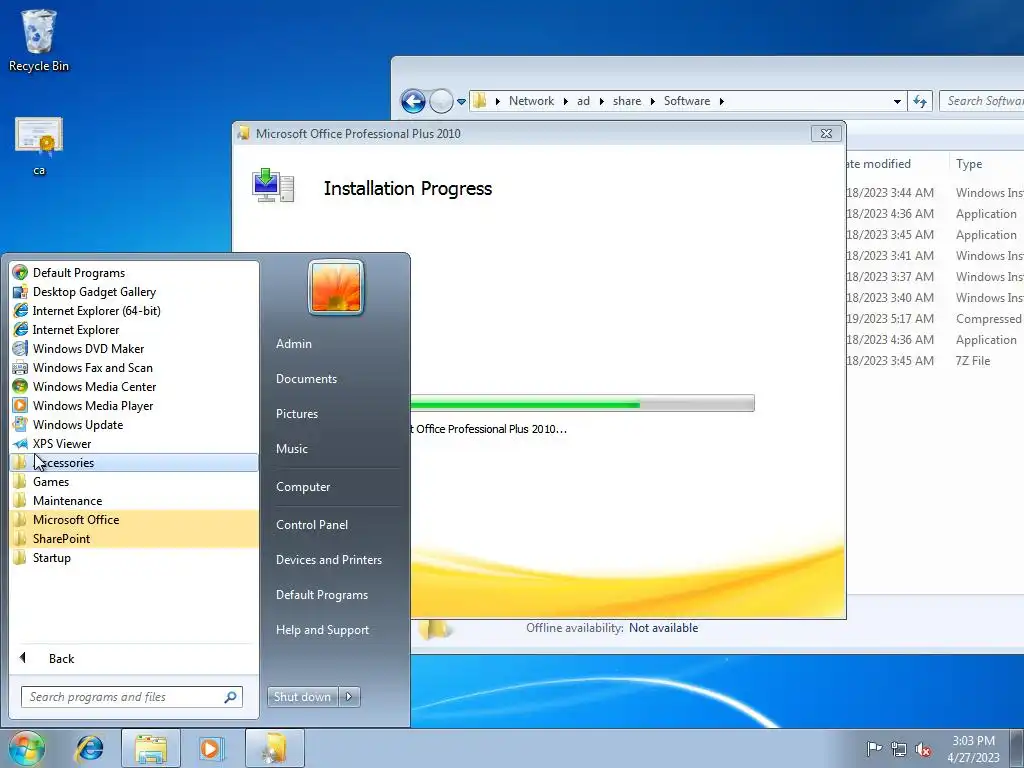Open Devices and Printers
The height and width of the screenshot is (768, 1024).
329,560
